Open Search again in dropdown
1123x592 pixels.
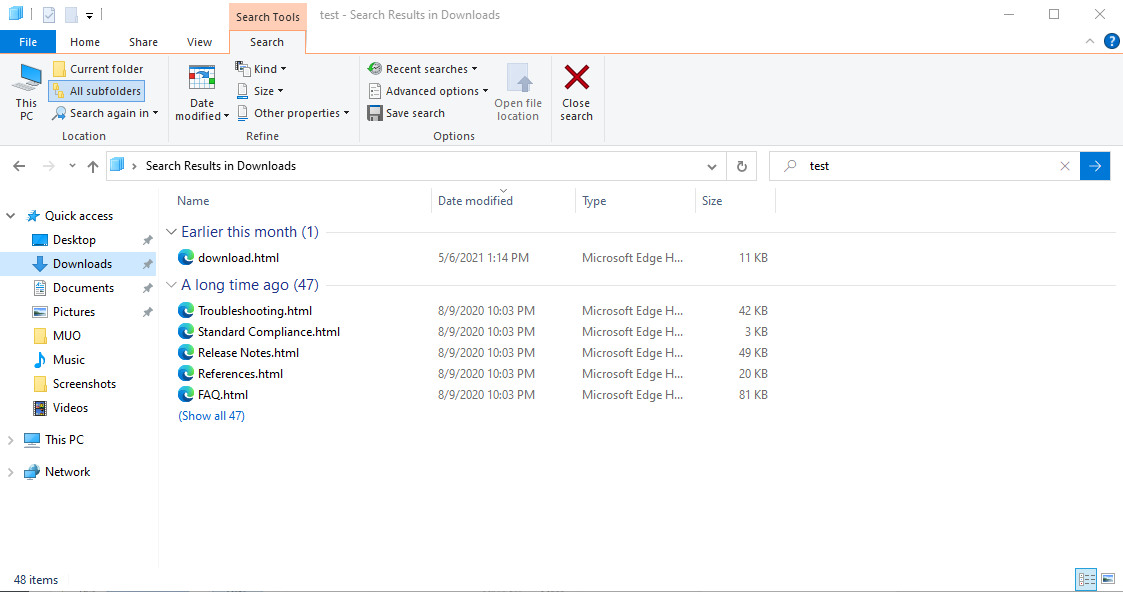tap(105, 113)
